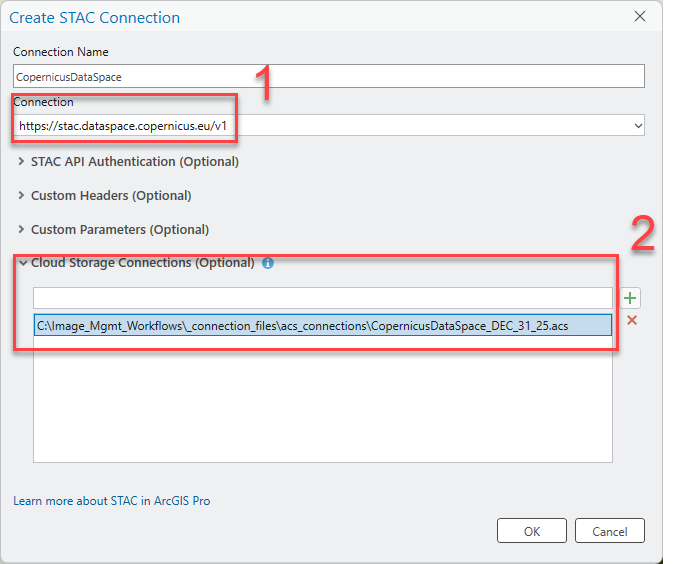This screenshot has width=685, height=564.
Task: Open the Connection URL dropdown arrow
Action: (638, 126)
